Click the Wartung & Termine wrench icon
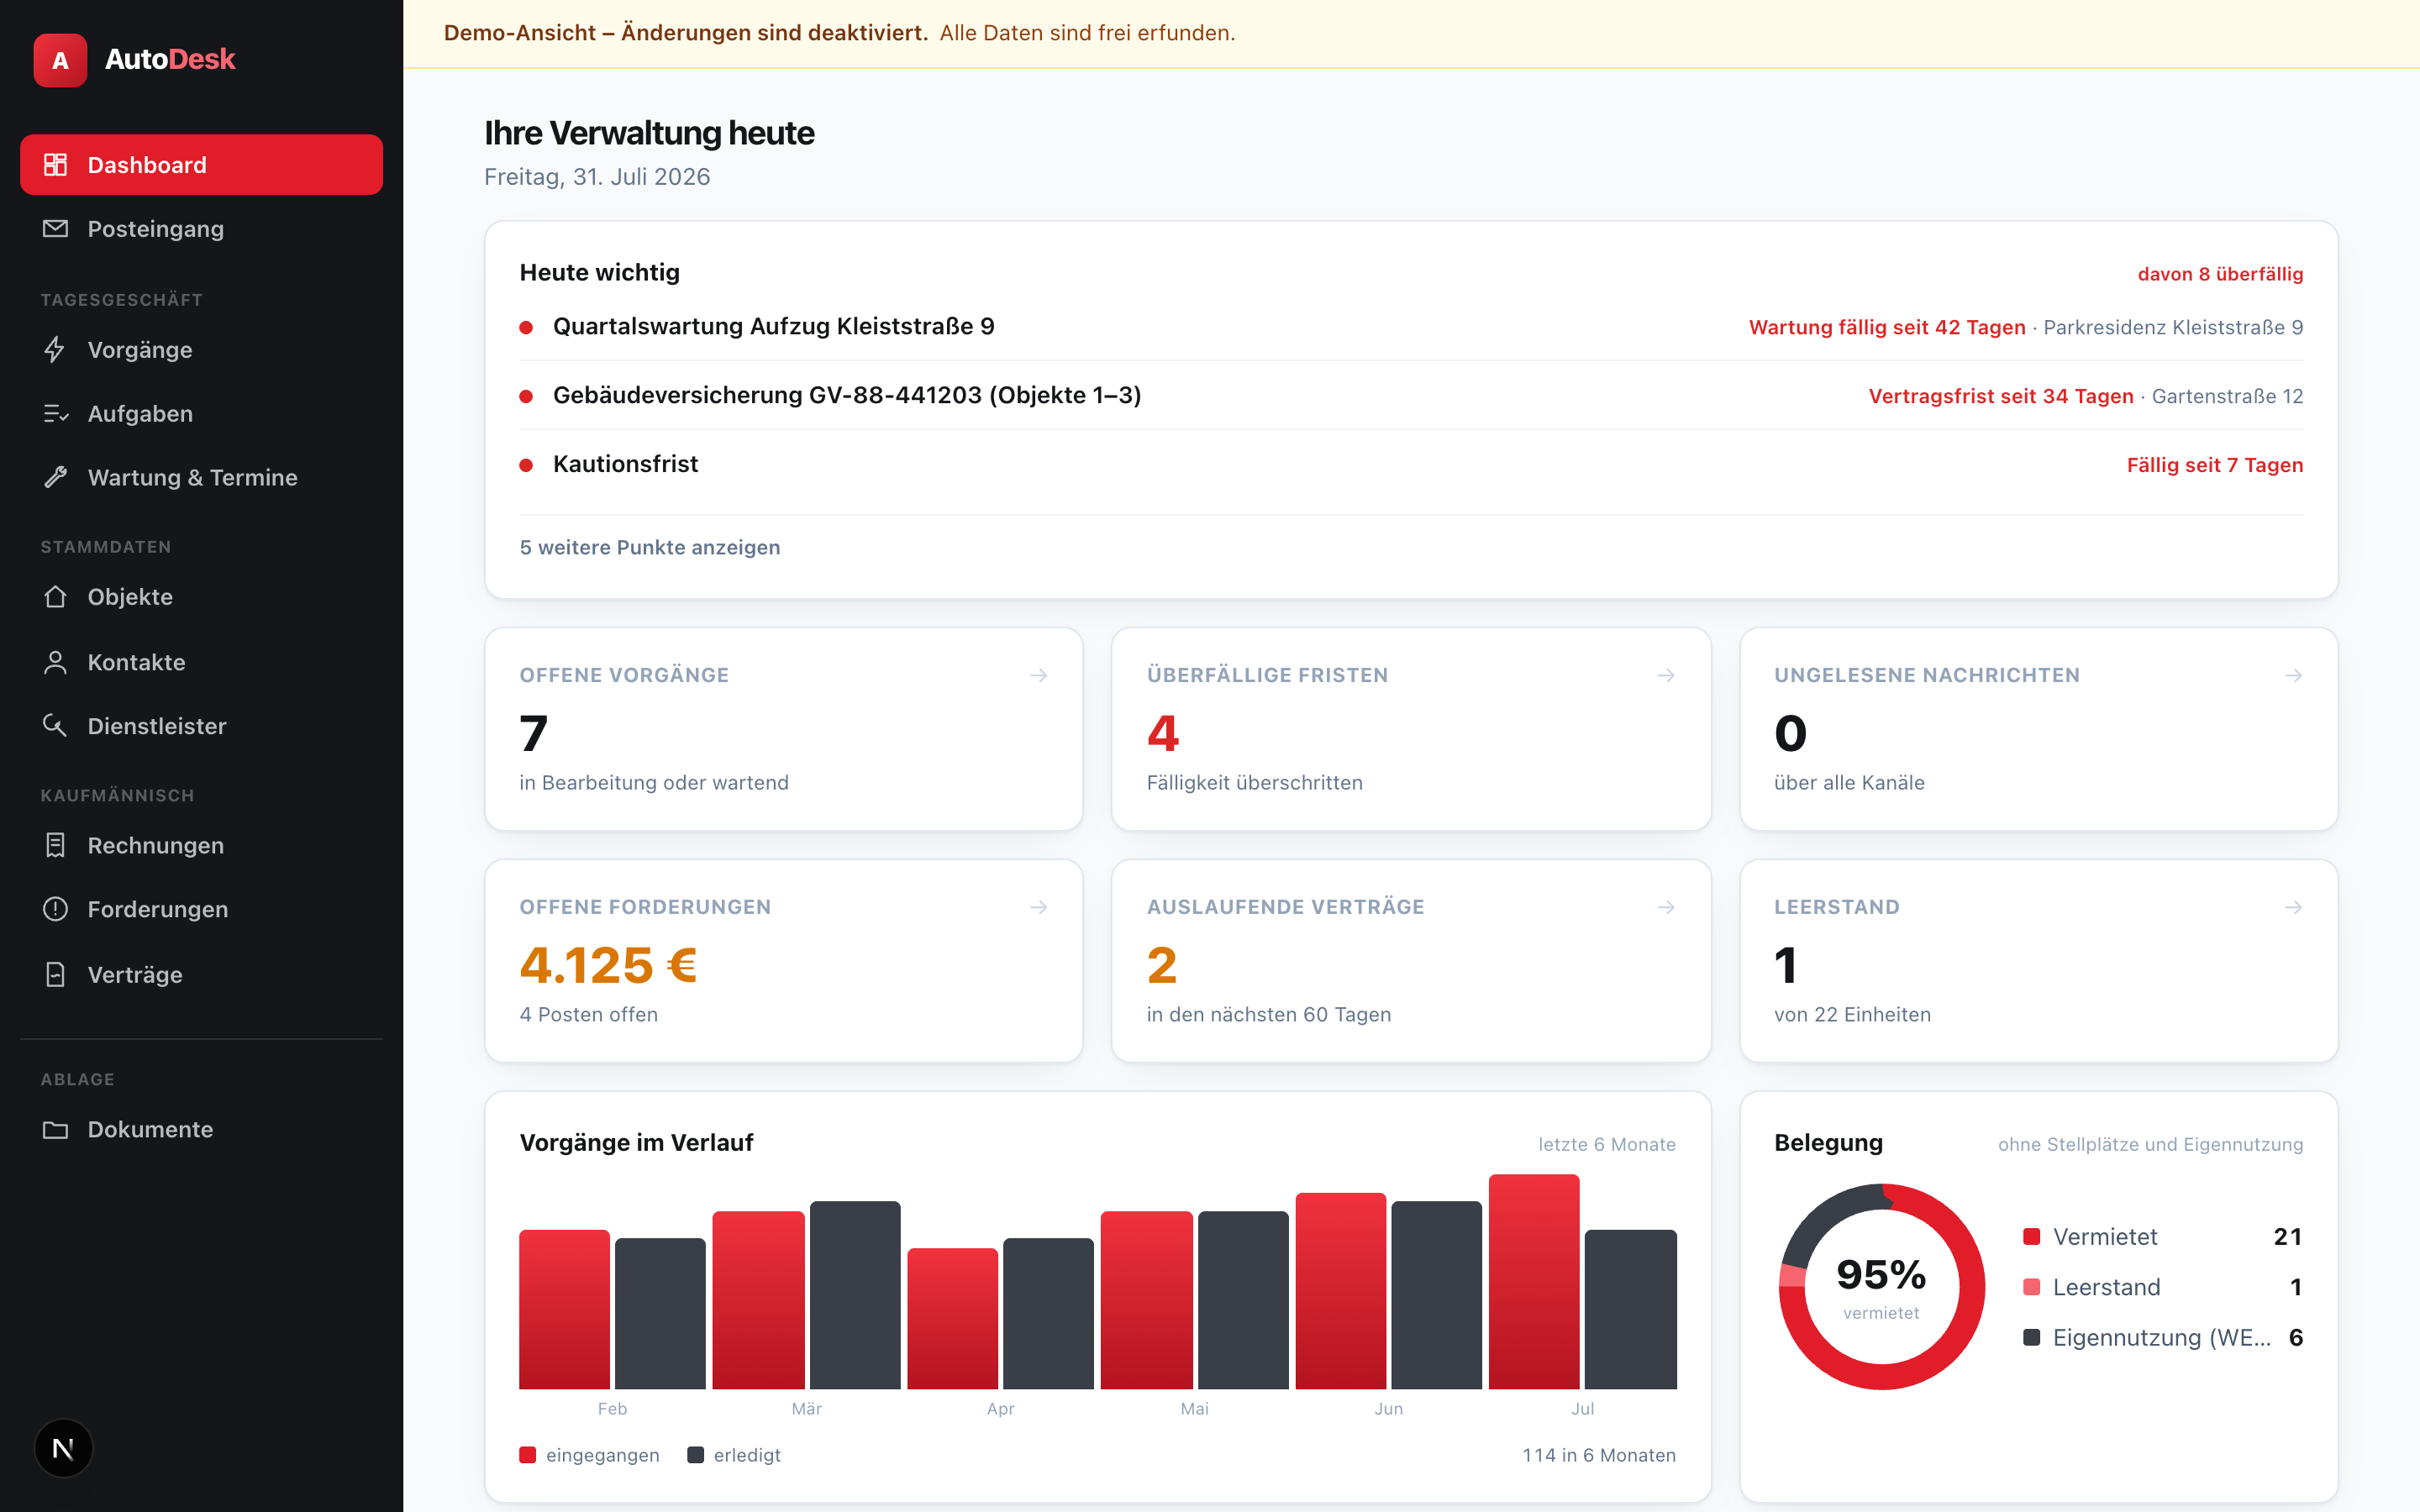This screenshot has width=2420, height=1512. pos(56,478)
